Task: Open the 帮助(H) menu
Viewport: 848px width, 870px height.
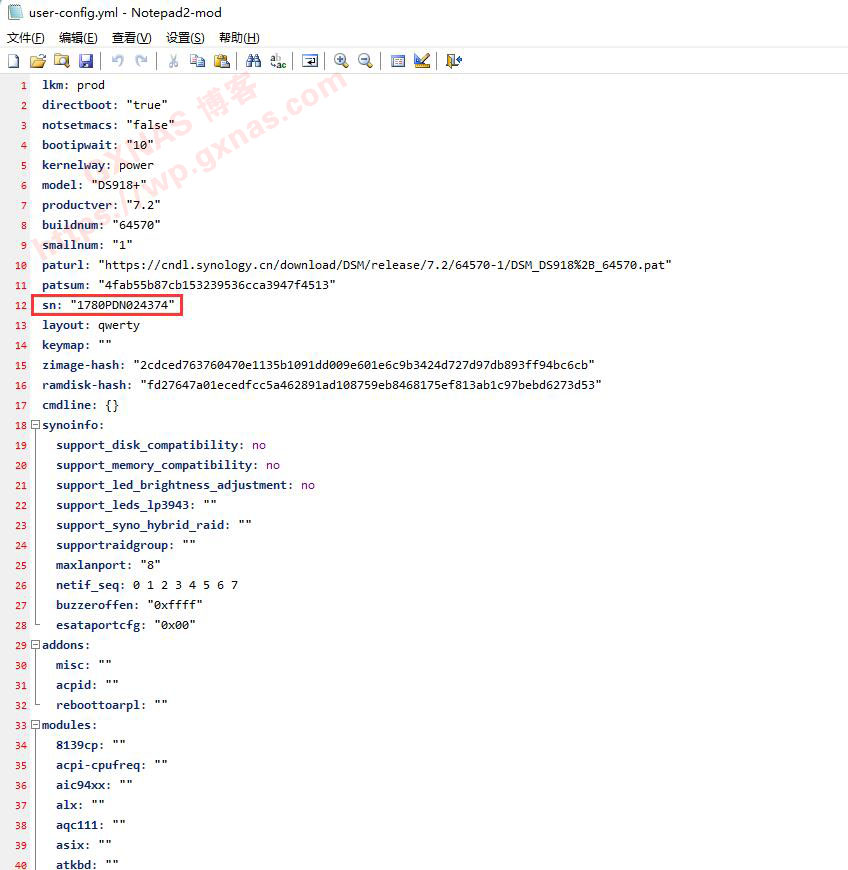Action: [x=239, y=38]
